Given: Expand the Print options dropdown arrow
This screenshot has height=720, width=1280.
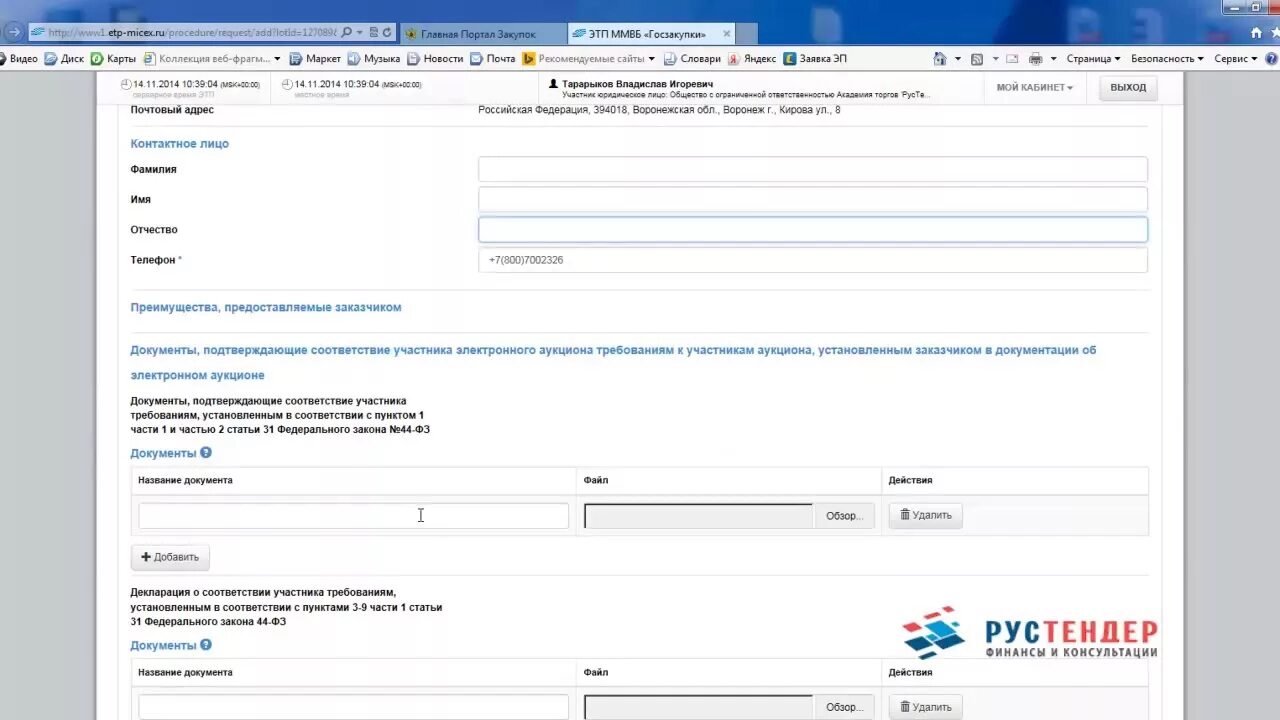Looking at the screenshot, I should point(1053,59).
